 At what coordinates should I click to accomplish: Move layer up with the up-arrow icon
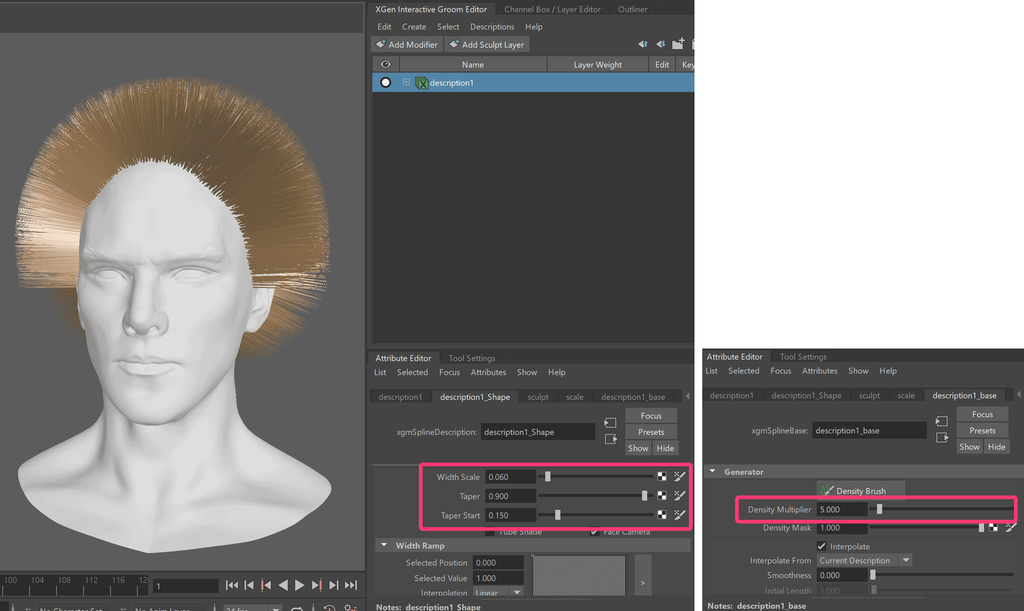[643, 45]
